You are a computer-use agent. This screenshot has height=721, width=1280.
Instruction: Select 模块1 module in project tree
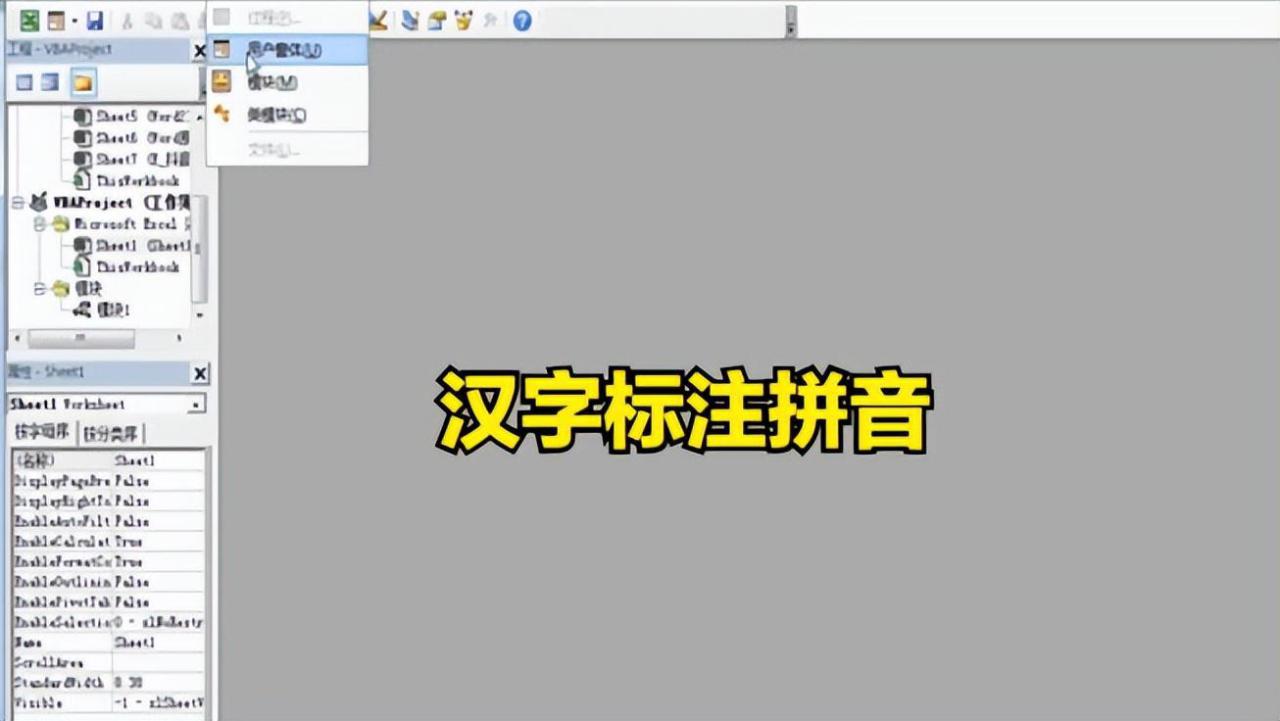point(103,310)
